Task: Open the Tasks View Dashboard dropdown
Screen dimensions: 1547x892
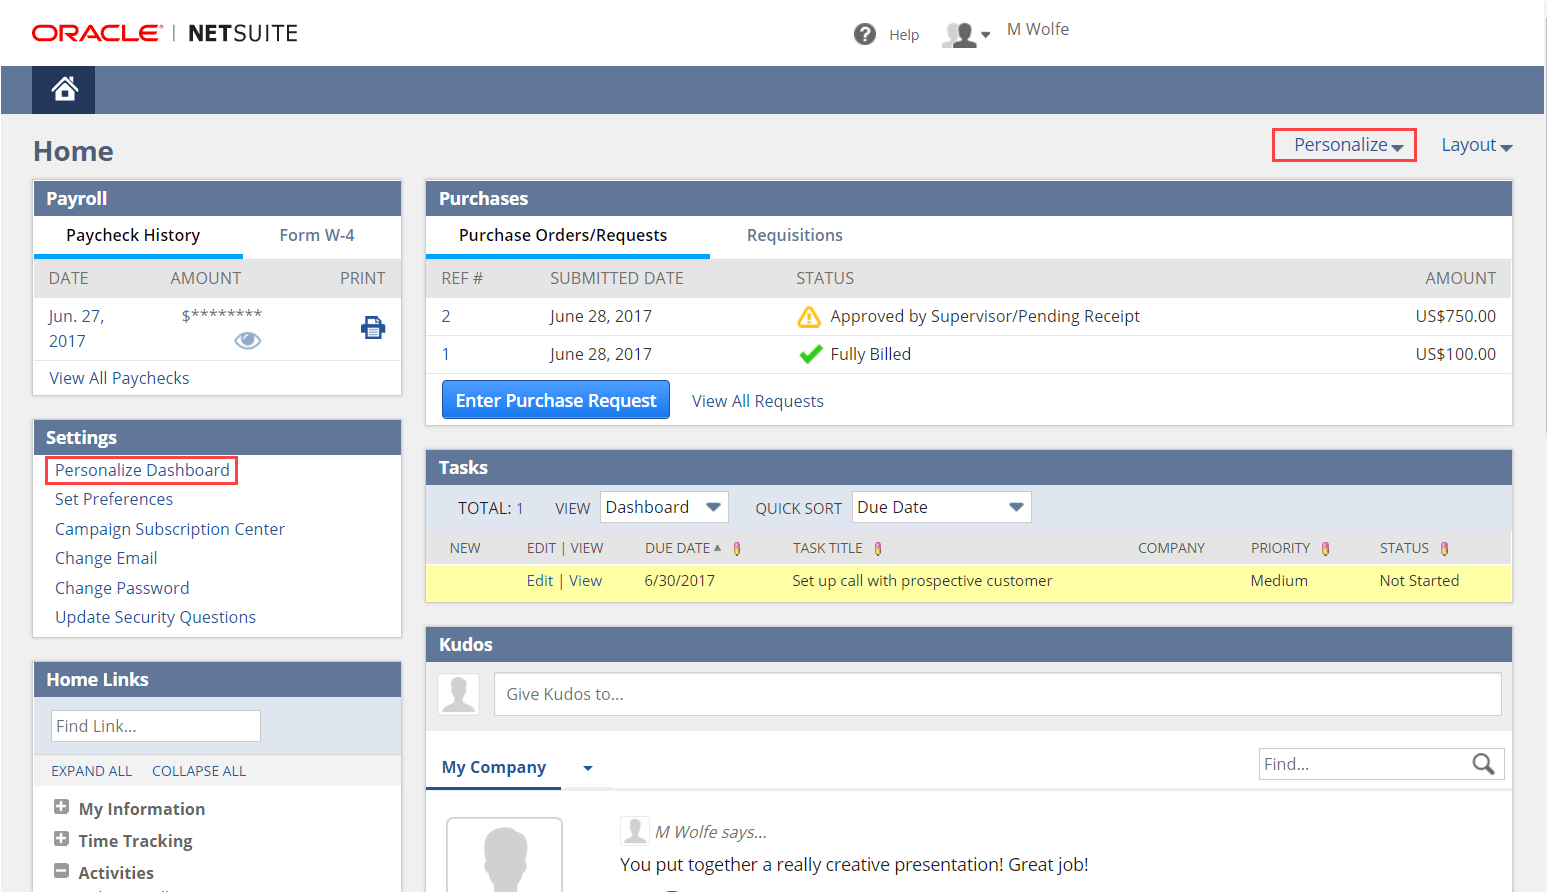Action: tap(663, 507)
